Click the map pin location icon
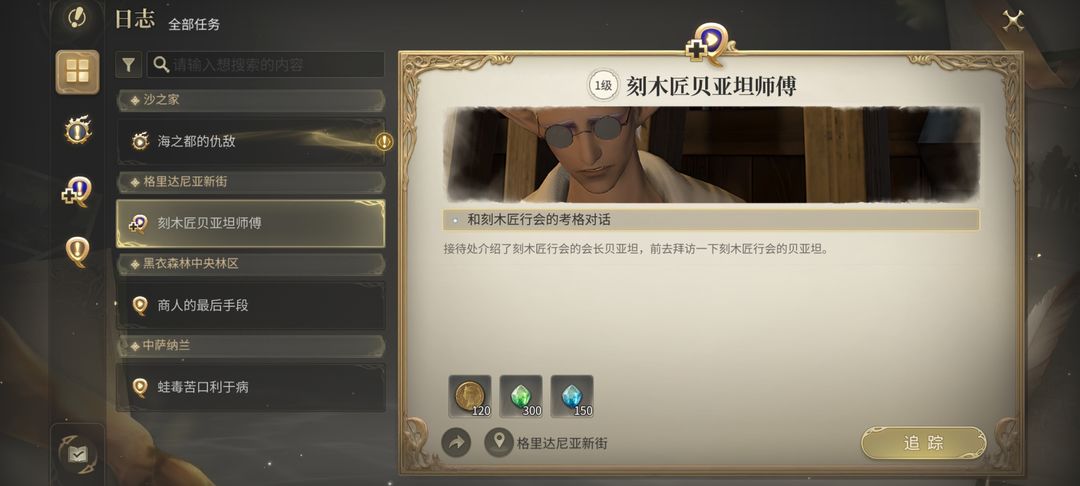Screen dimensions: 1080x486 pos(499,443)
